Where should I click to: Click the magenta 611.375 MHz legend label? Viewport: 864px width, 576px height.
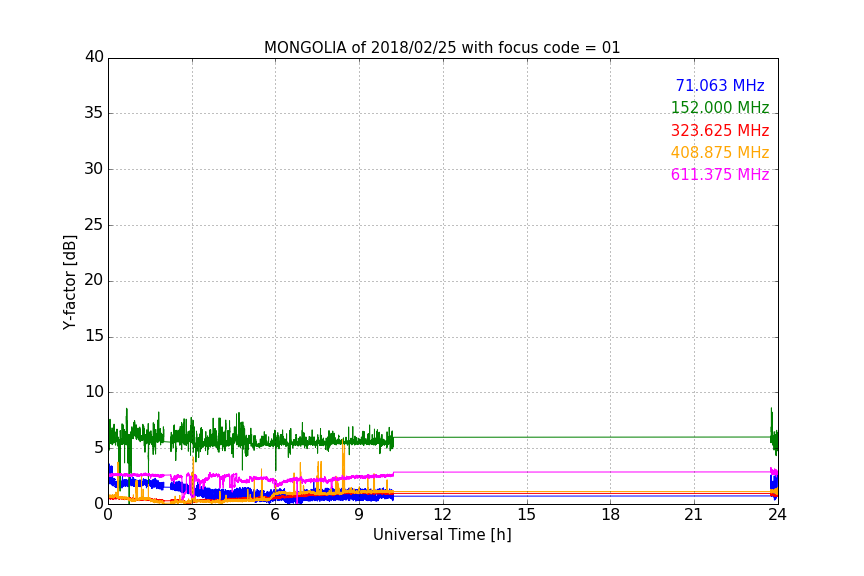tap(719, 175)
